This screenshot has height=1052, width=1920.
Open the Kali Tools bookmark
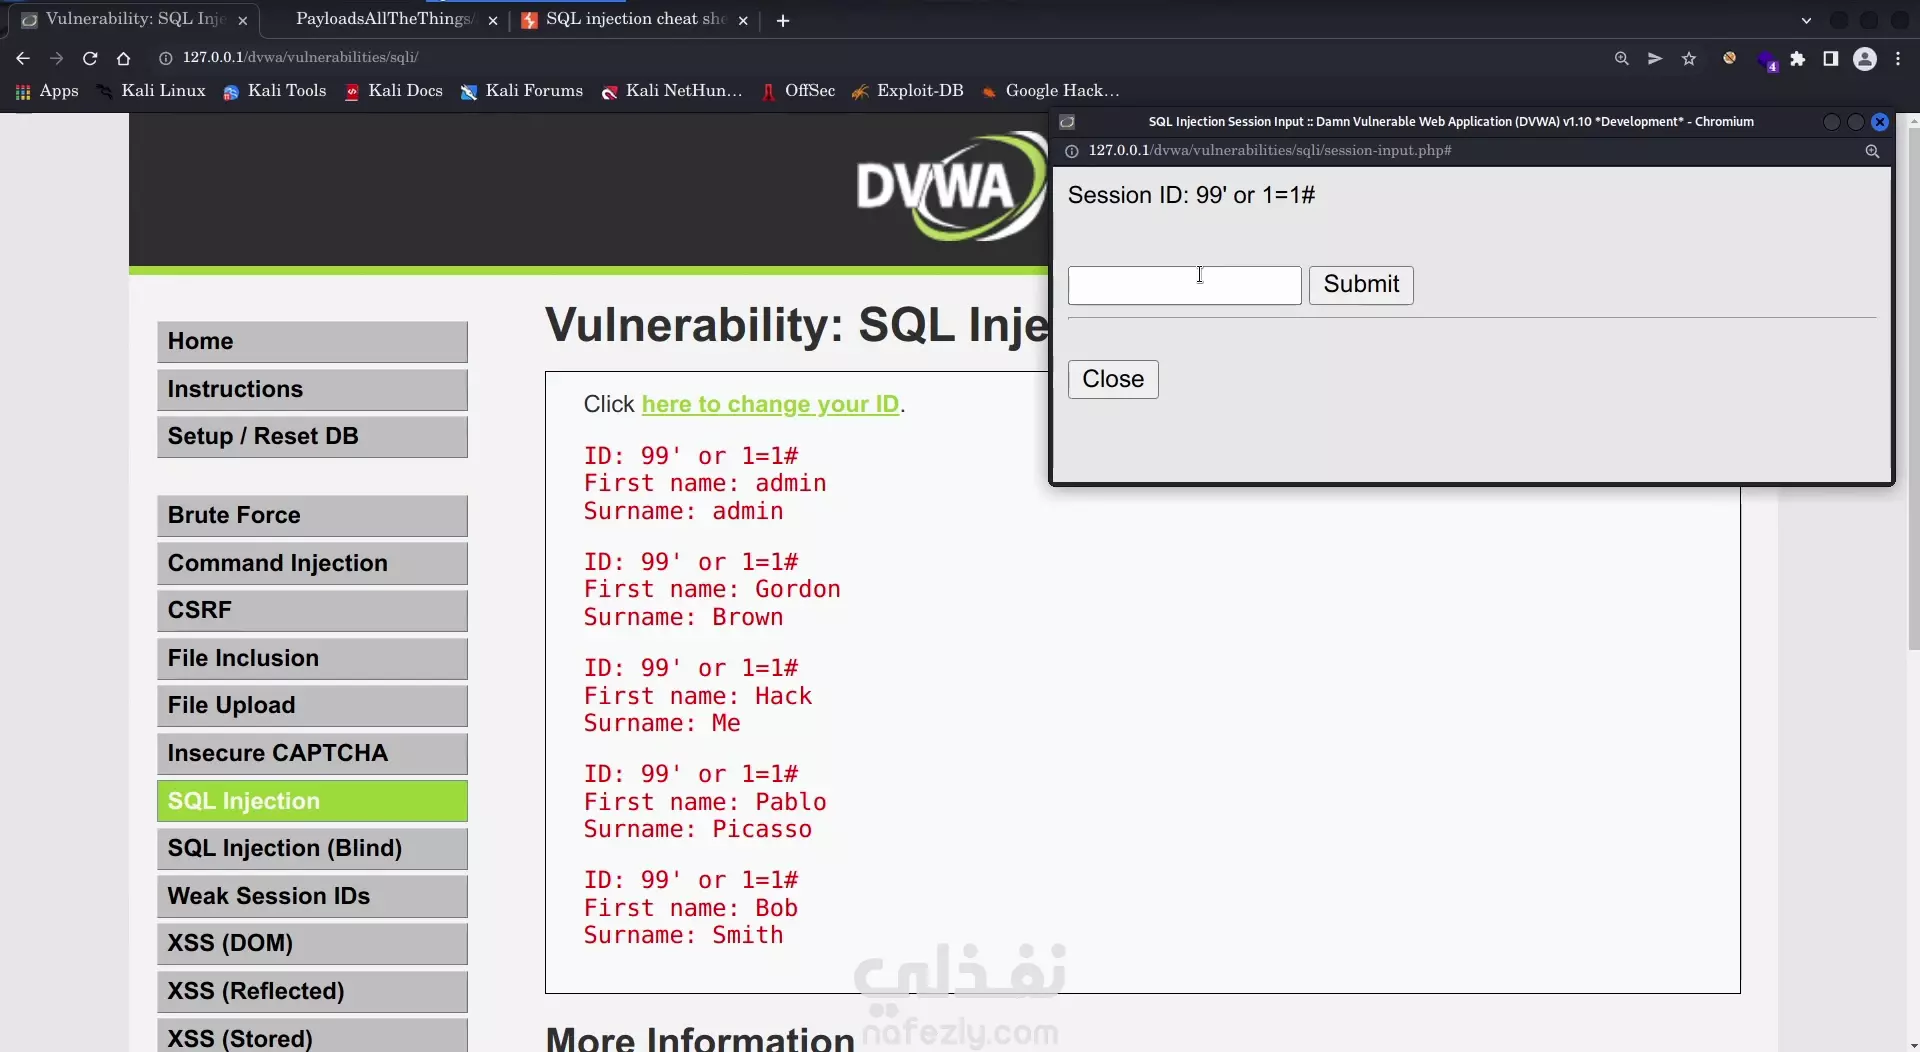275,91
